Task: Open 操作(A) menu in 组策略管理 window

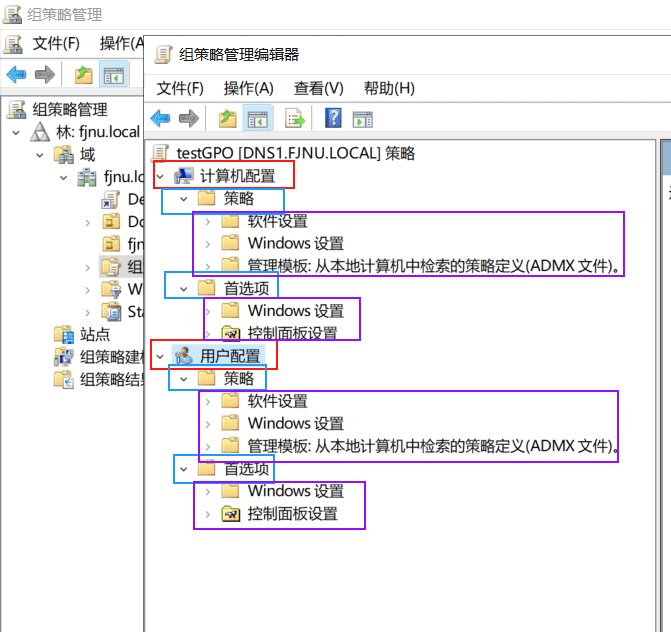Action: point(122,43)
